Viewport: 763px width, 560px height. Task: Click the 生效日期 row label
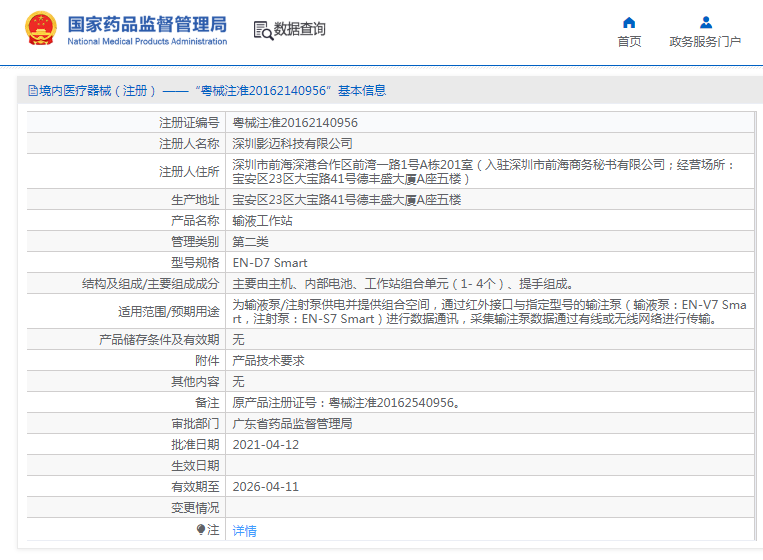pyautogui.click(x=195, y=466)
